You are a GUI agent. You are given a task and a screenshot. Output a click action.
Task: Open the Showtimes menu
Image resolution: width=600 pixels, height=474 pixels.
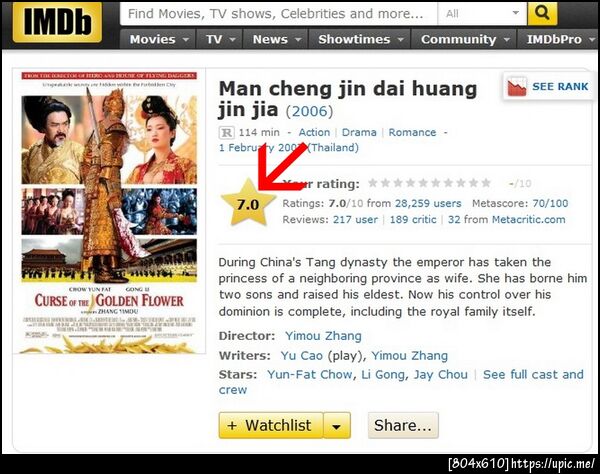point(360,39)
